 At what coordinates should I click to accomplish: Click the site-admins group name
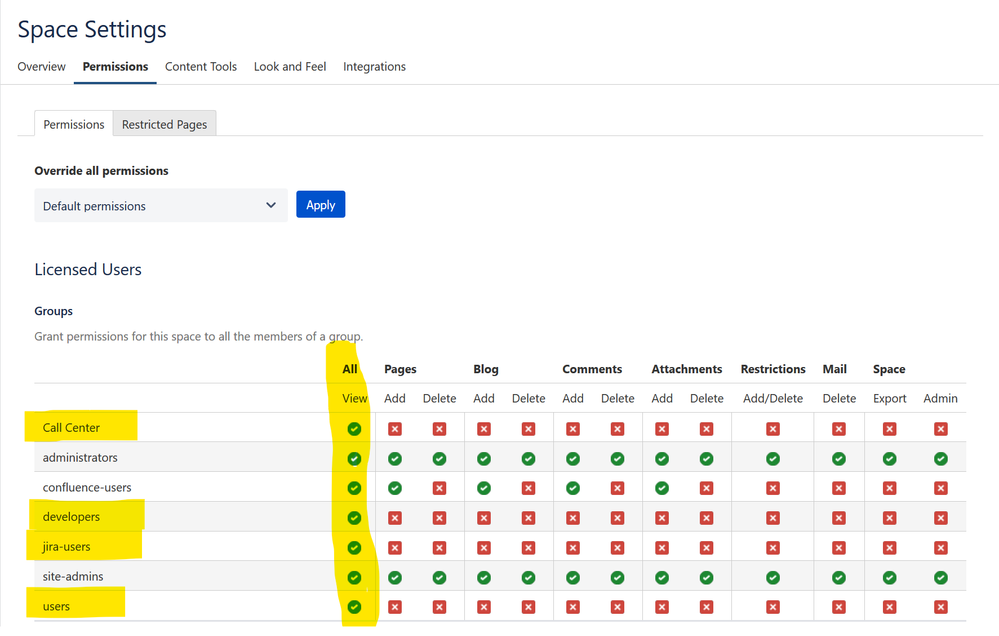[x=73, y=576]
